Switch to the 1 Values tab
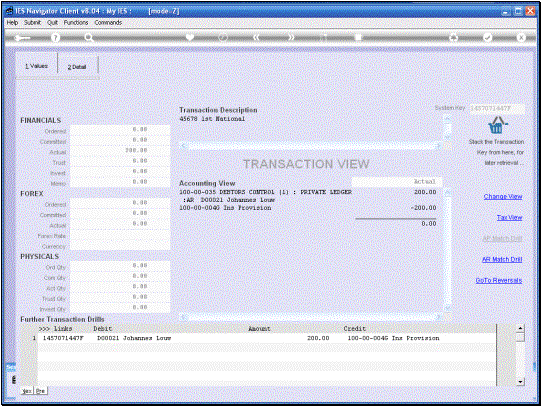541x406 pixels. [36, 66]
